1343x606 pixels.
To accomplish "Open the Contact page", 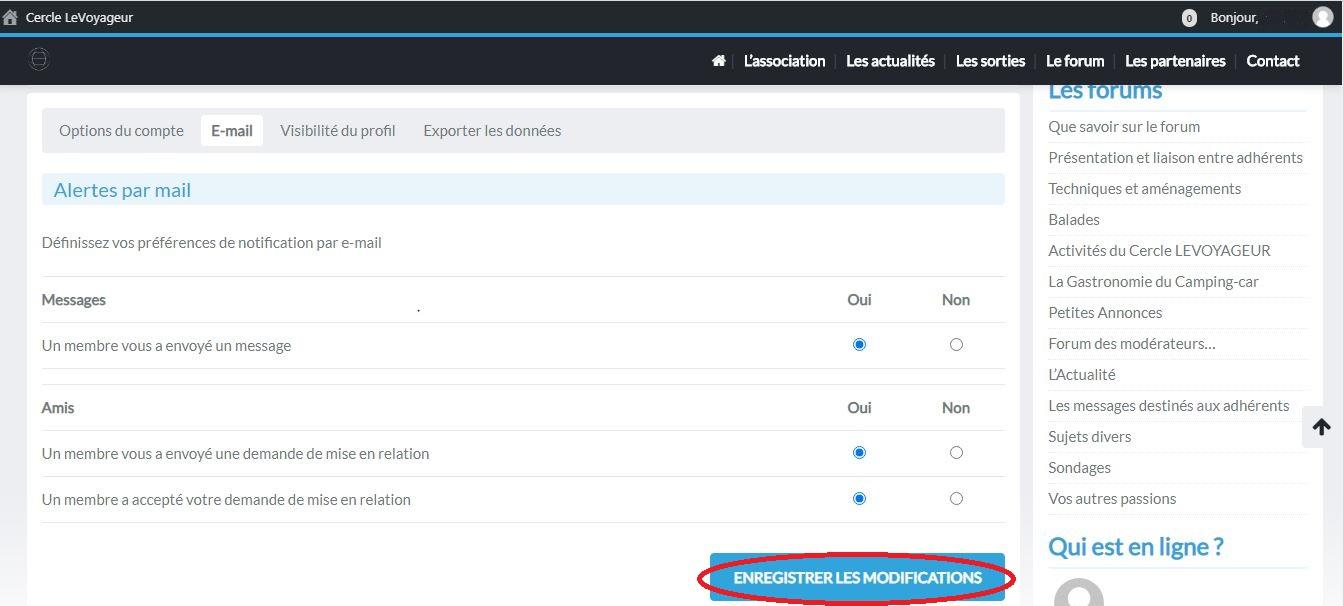I will click(x=1273, y=61).
